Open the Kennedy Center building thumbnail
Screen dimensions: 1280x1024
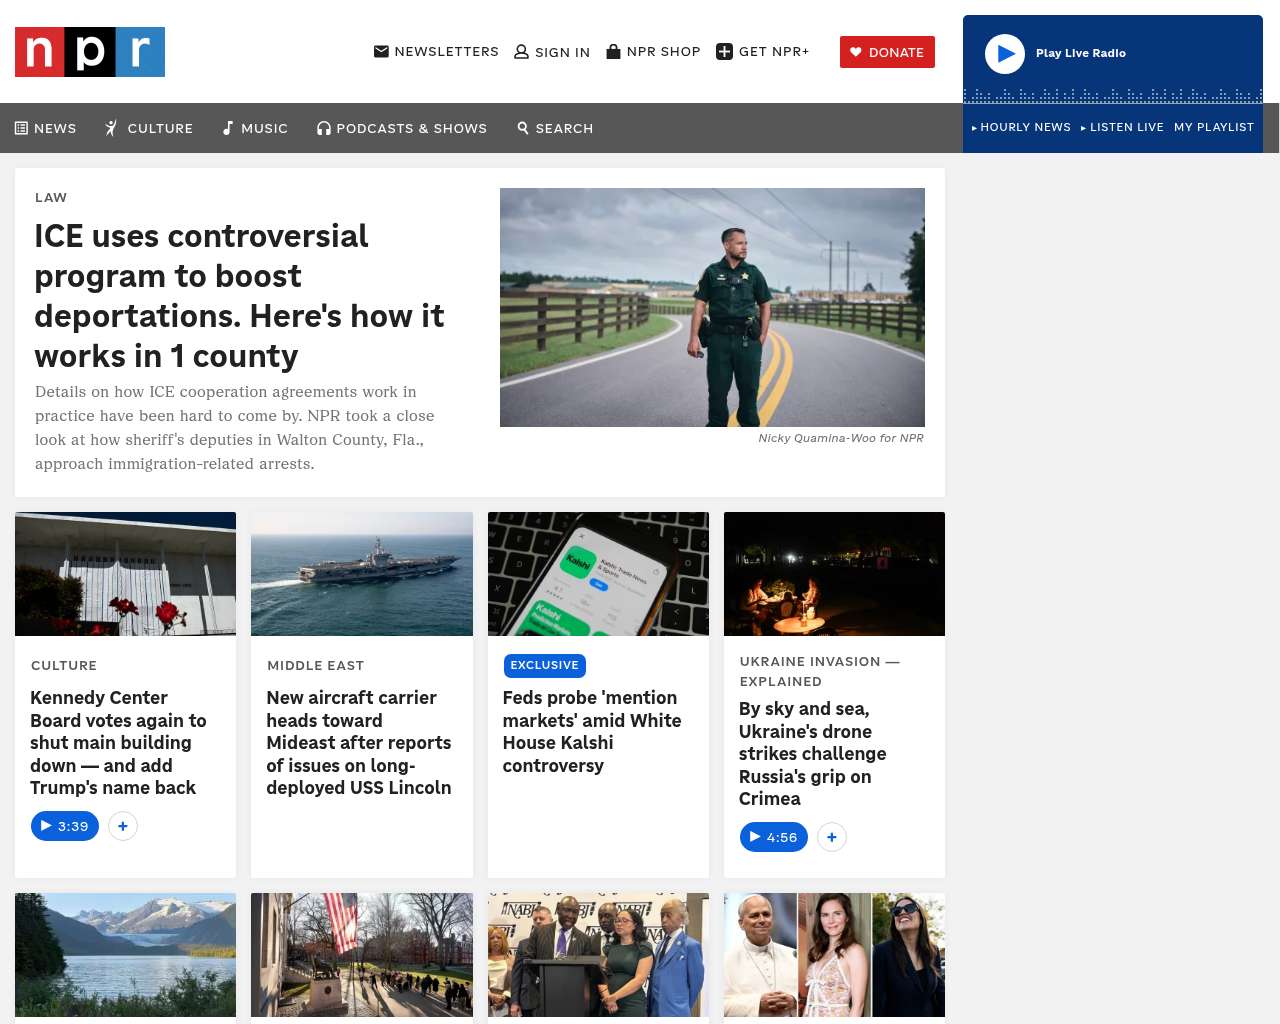[126, 574]
